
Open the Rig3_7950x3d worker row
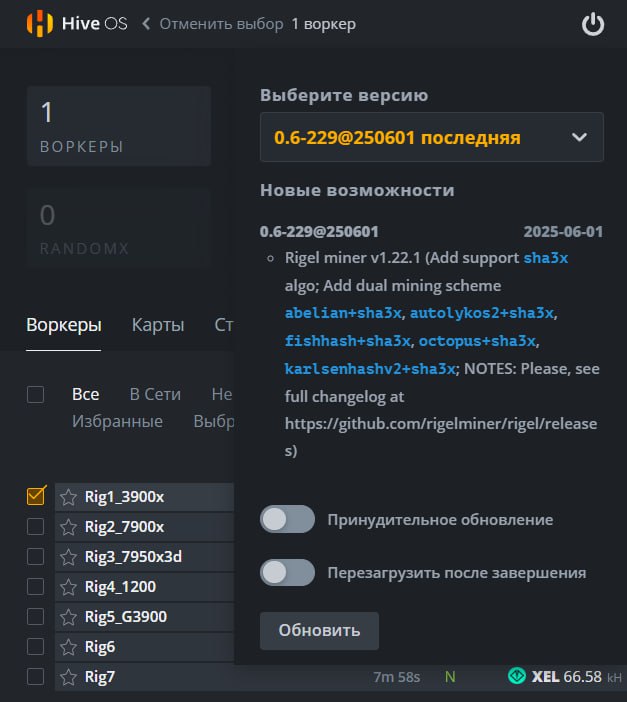144,557
